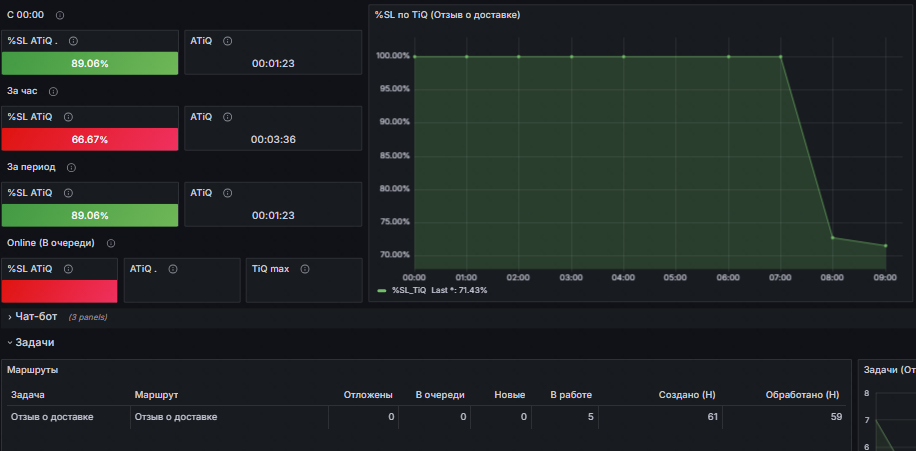Screen dimensions: 916x451
Task: Click red 66.67% hourly %SL ATiQ gauge
Action: pyautogui.click(x=90, y=140)
